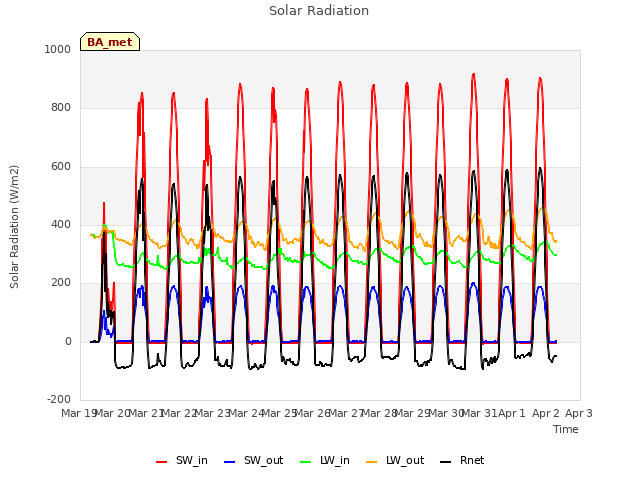Click the Mar 19 x-axis tick label
Image resolution: width=640 pixels, height=480 pixels.
point(79,413)
